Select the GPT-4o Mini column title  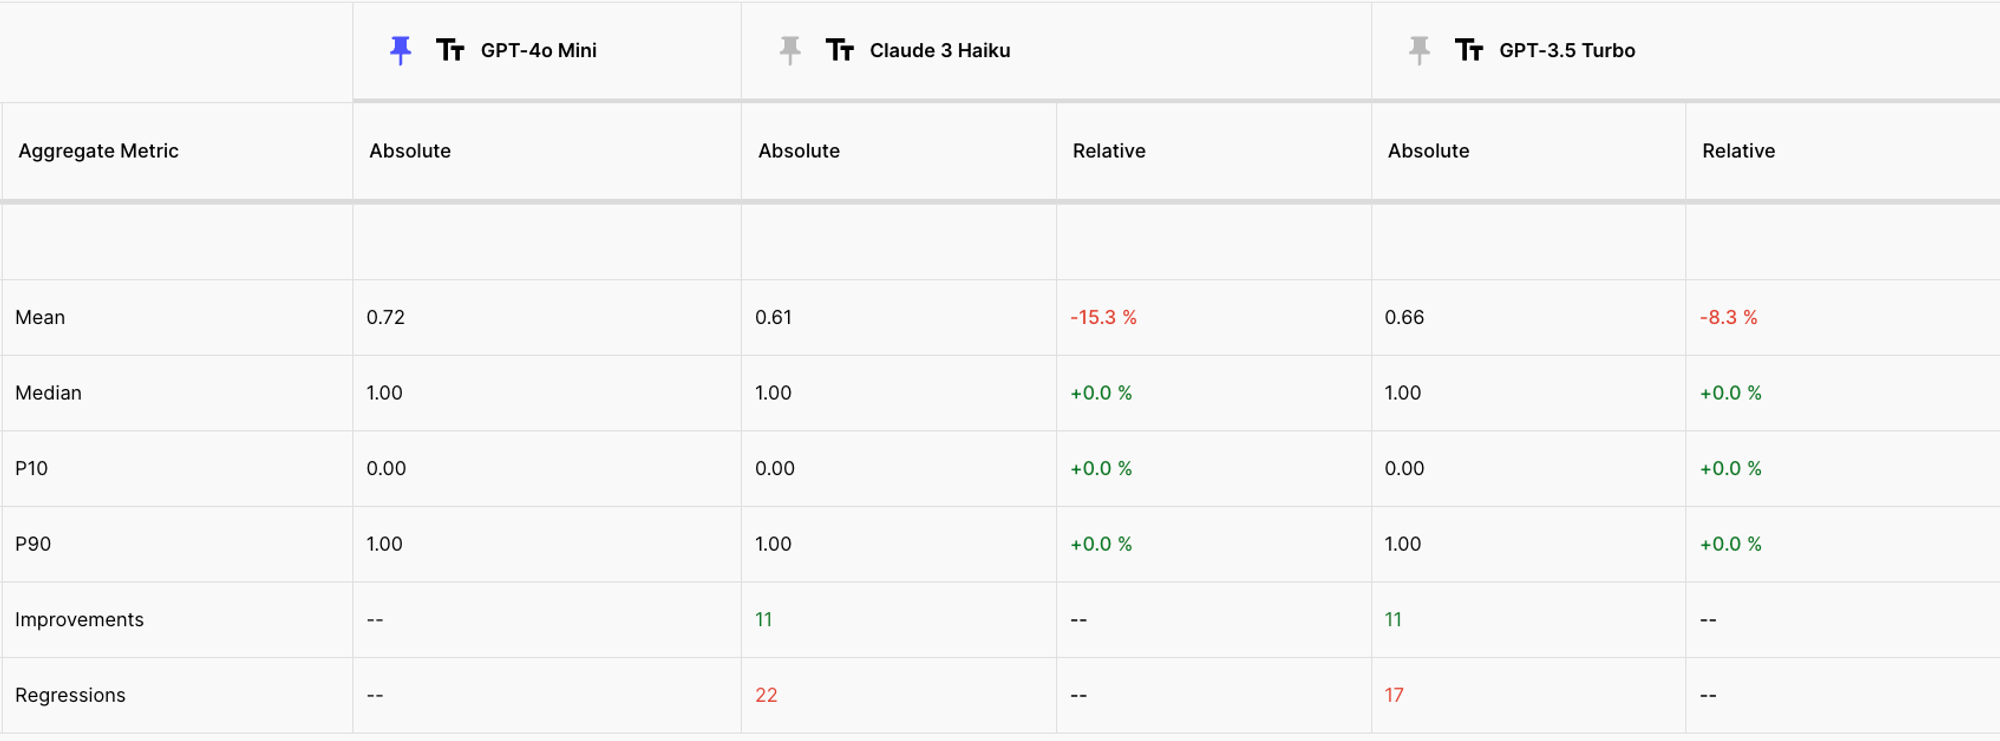point(538,50)
